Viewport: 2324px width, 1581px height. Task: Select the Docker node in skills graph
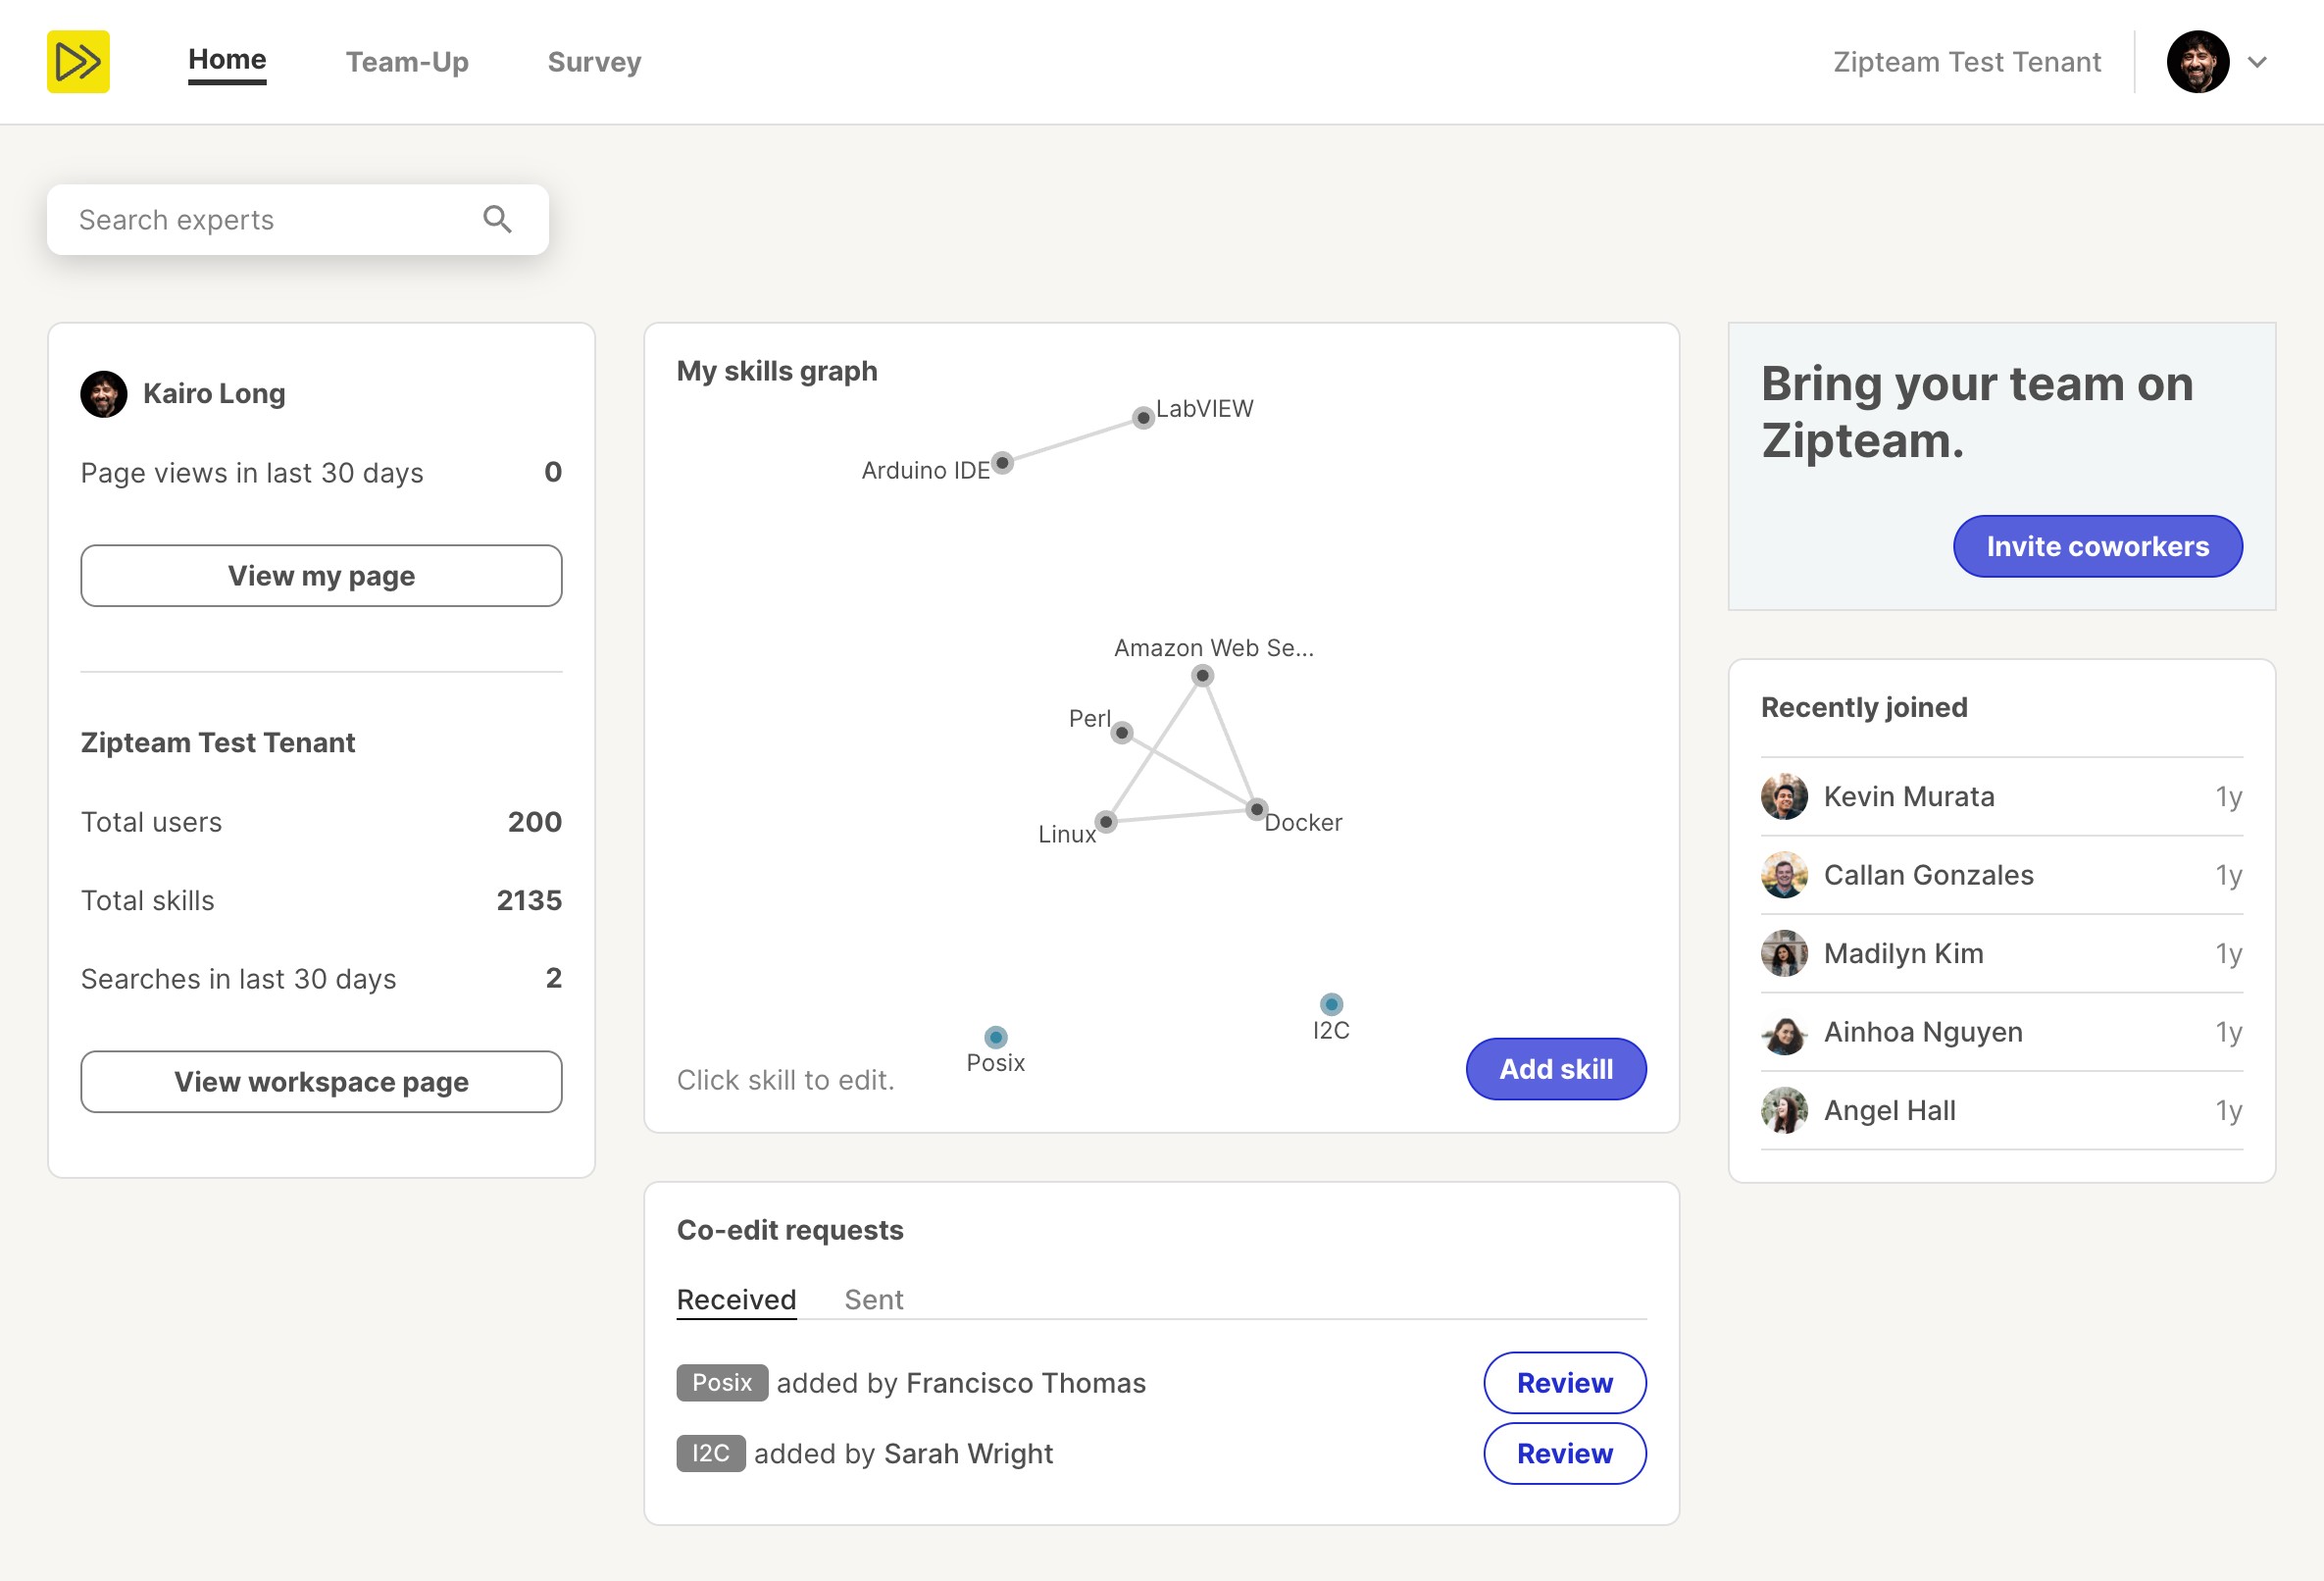pos(1256,809)
